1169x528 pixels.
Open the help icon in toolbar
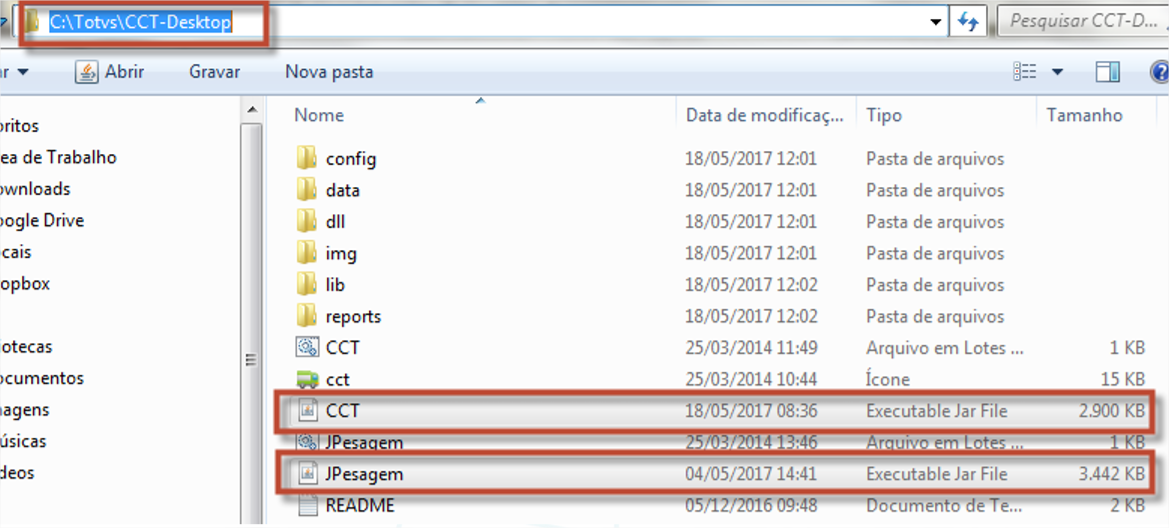(1160, 72)
